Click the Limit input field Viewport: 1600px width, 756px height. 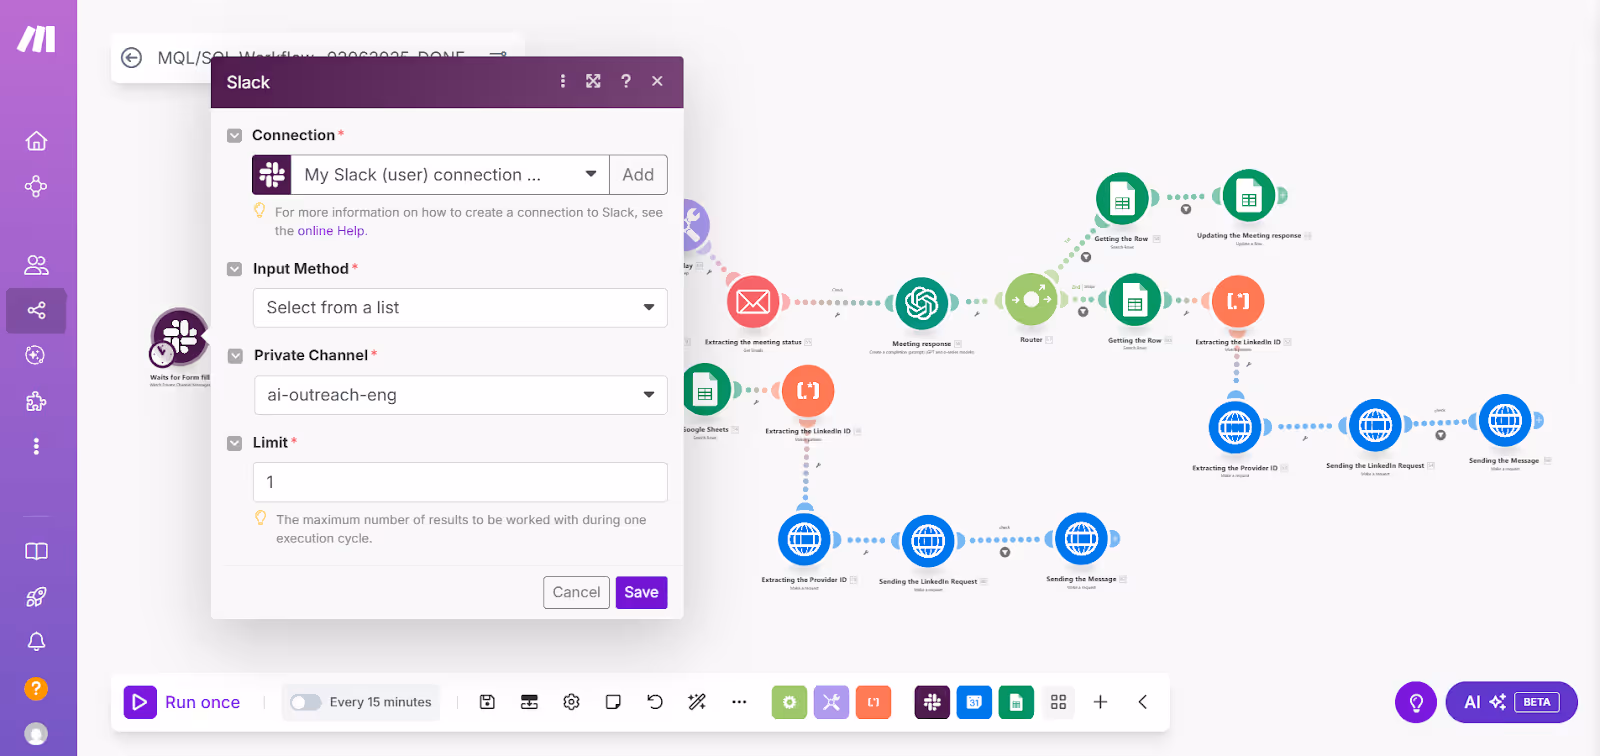pos(460,482)
